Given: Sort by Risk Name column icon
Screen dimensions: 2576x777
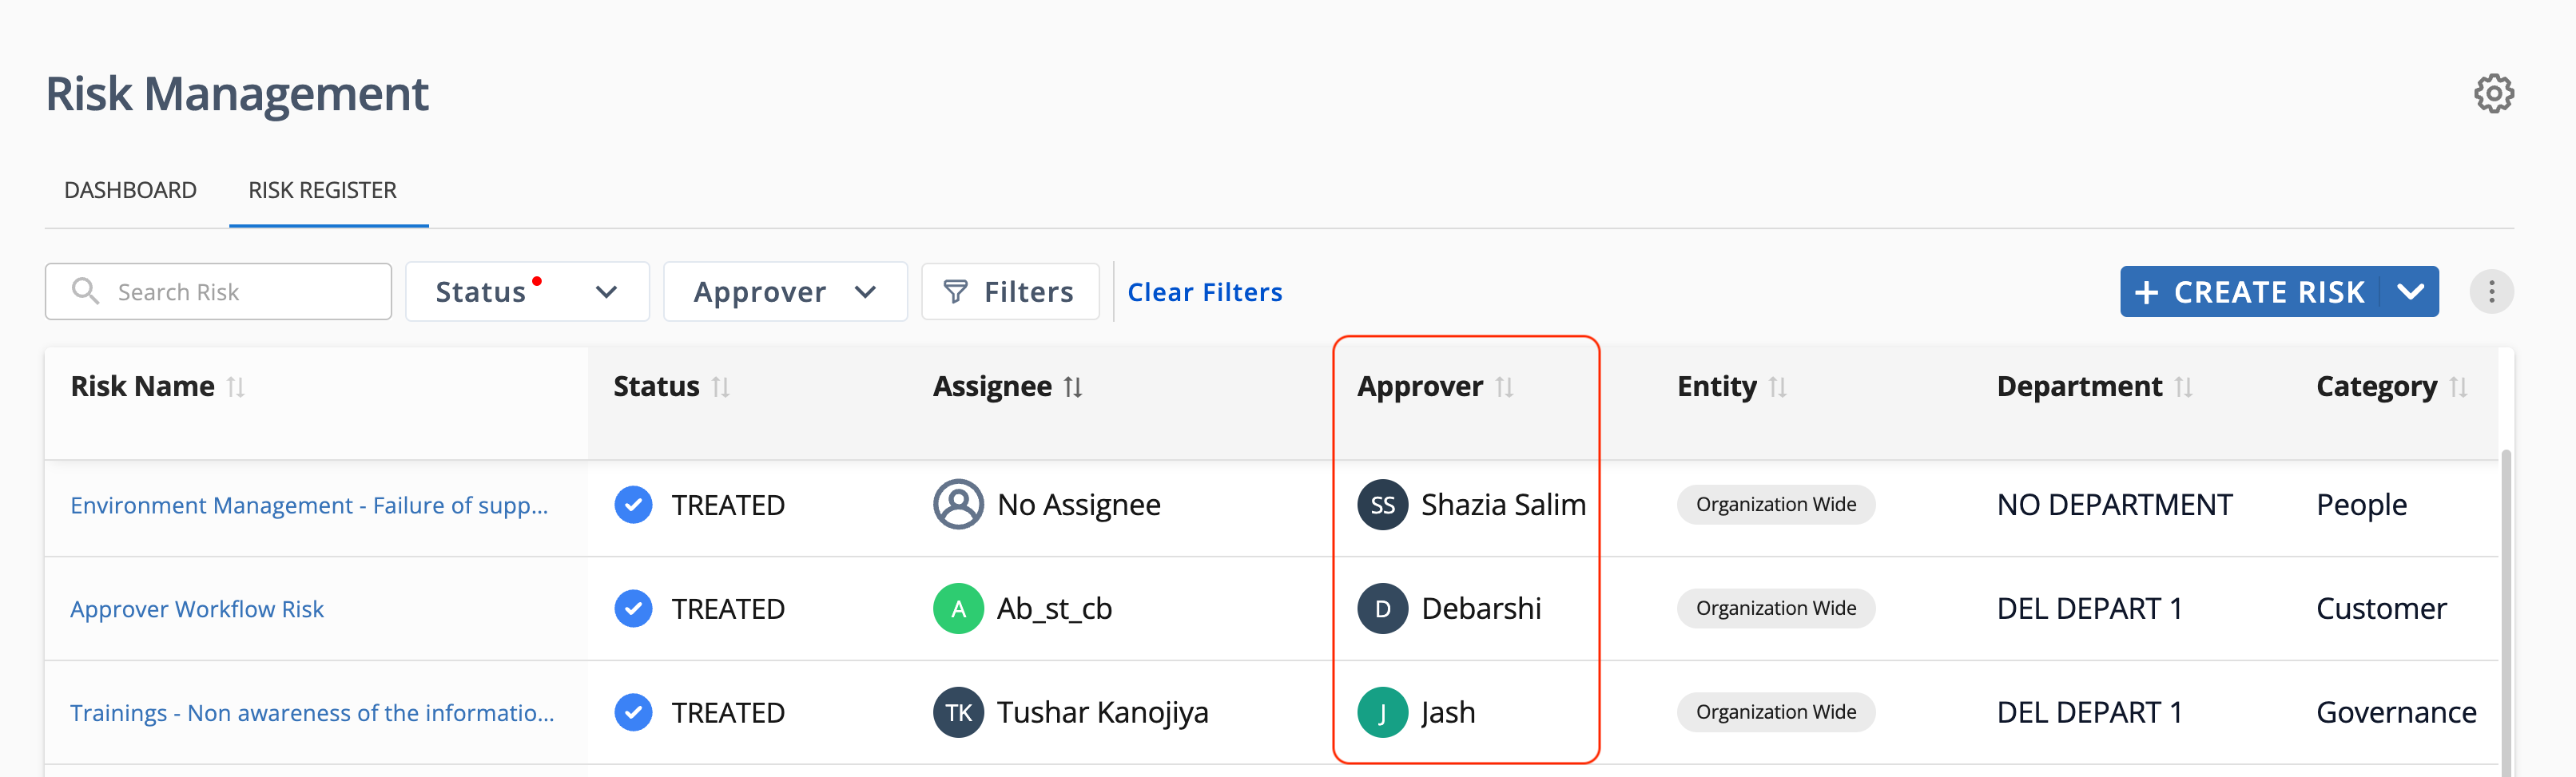Looking at the screenshot, I should tap(236, 387).
